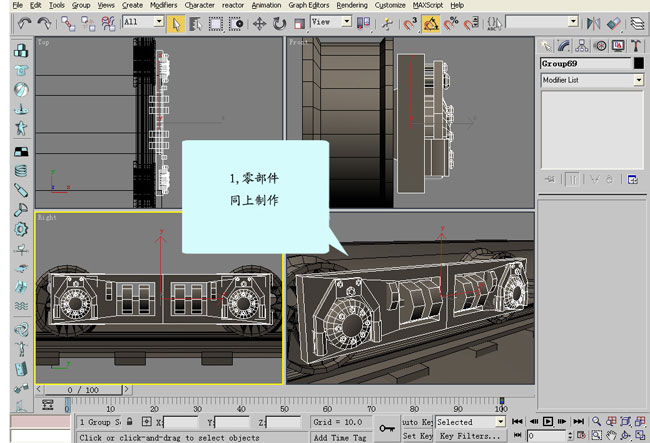This screenshot has width=650, height=443.
Task: Click the Align tool icon
Action: click(x=614, y=24)
